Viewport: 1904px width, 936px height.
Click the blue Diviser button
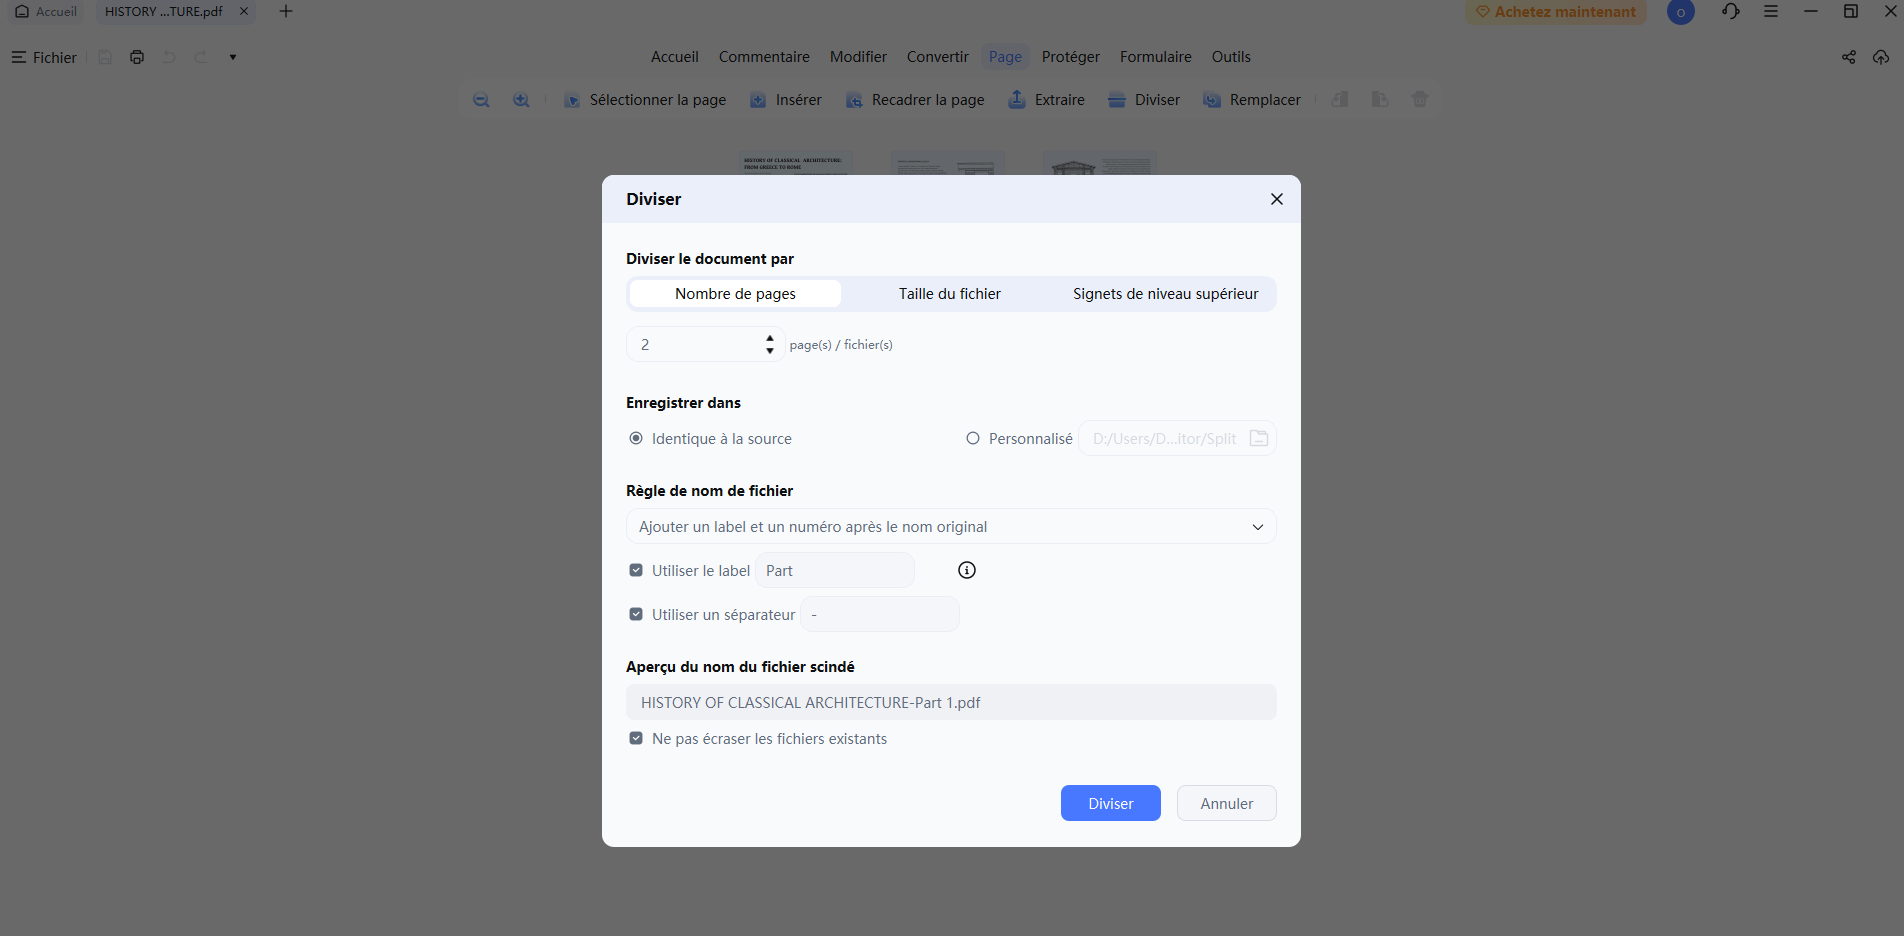tap(1111, 803)
